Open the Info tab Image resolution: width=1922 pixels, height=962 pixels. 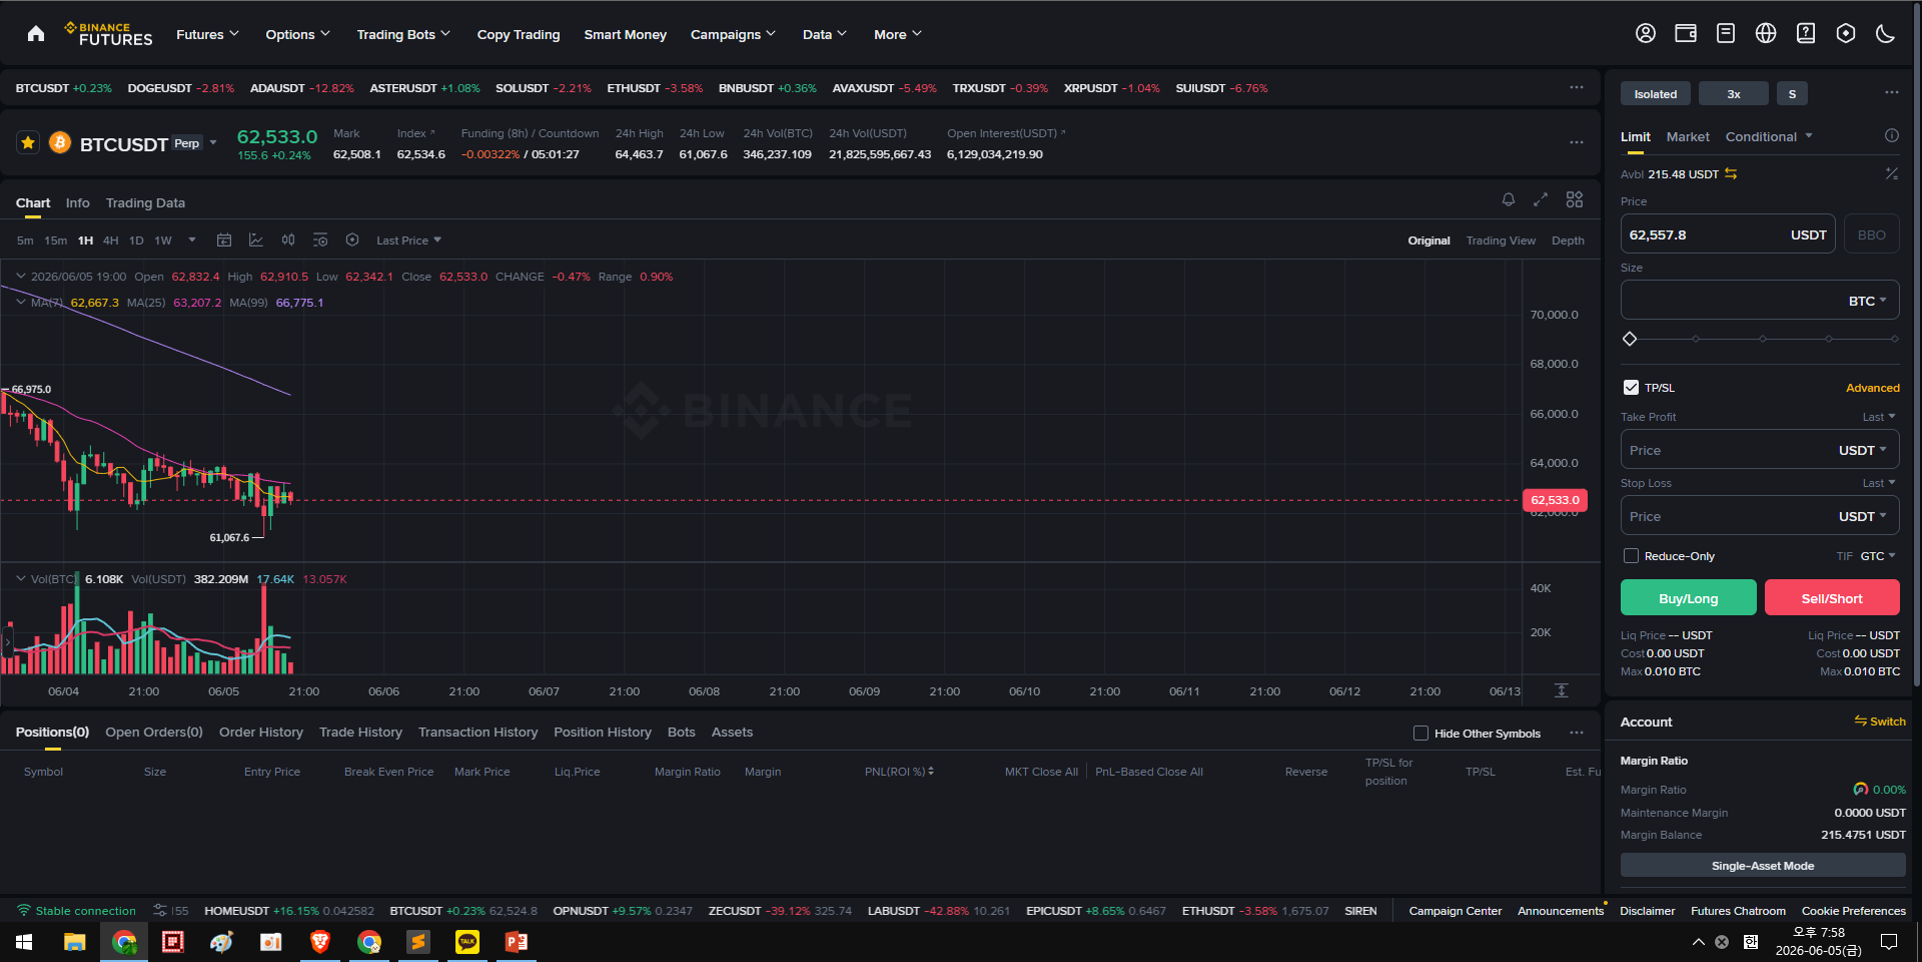click(77, 203)
